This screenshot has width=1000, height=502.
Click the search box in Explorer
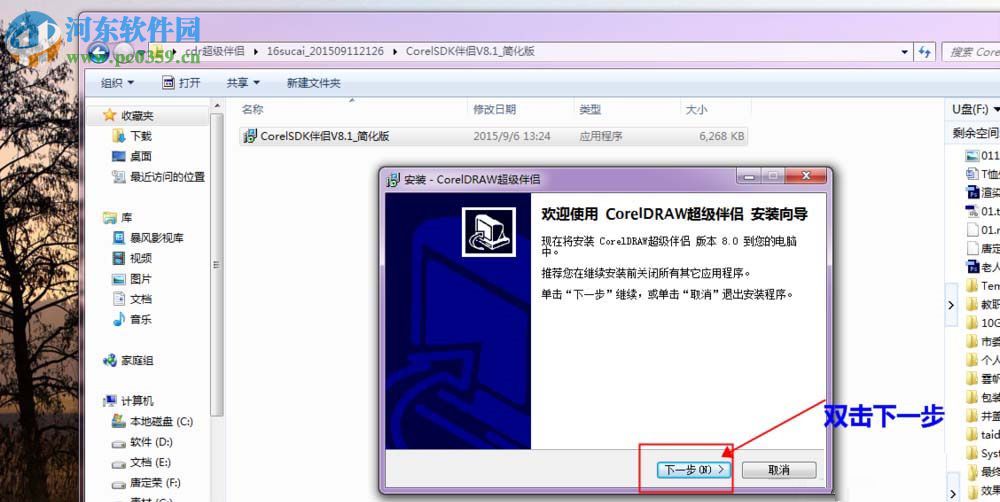[x=971, y=52]
